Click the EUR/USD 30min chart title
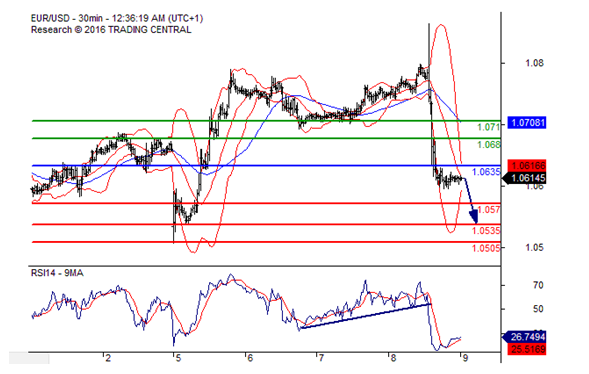589x374 pixels. [x=117, y=18]
